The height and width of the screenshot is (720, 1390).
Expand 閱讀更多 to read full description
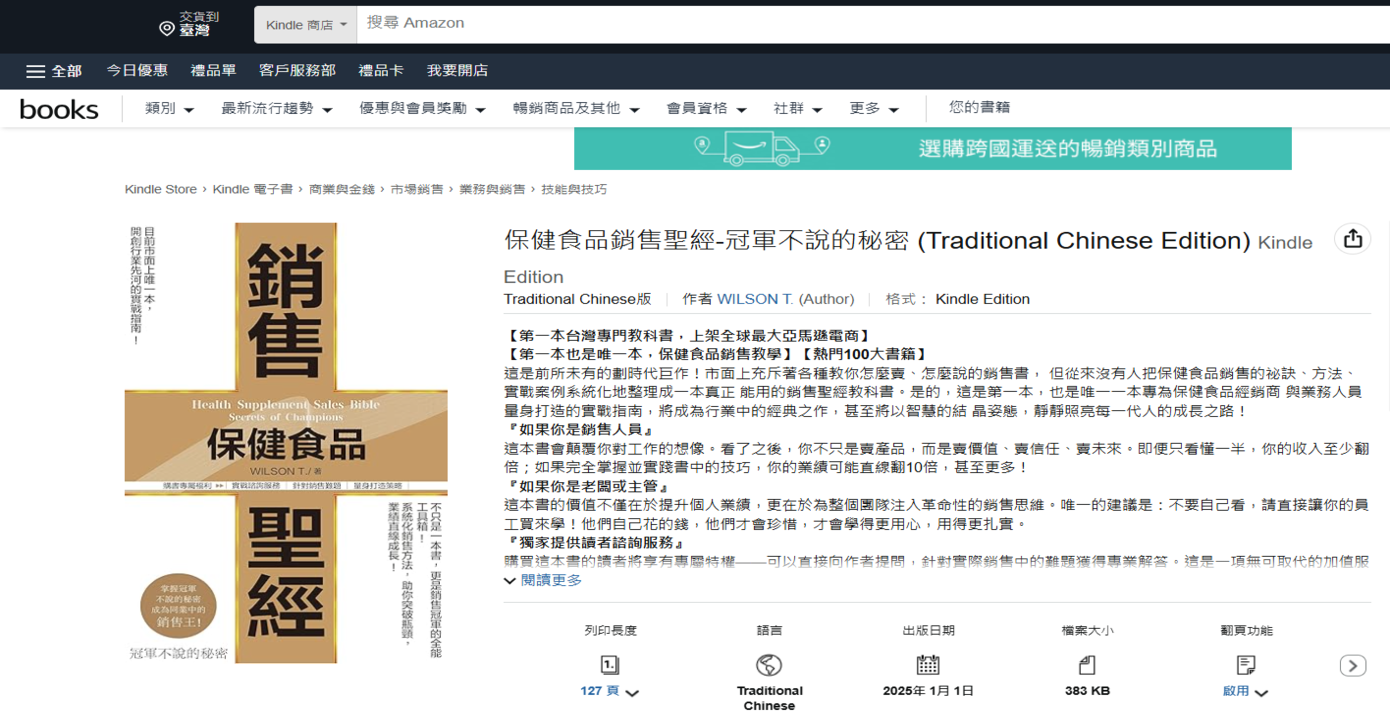tap(543, 580)
